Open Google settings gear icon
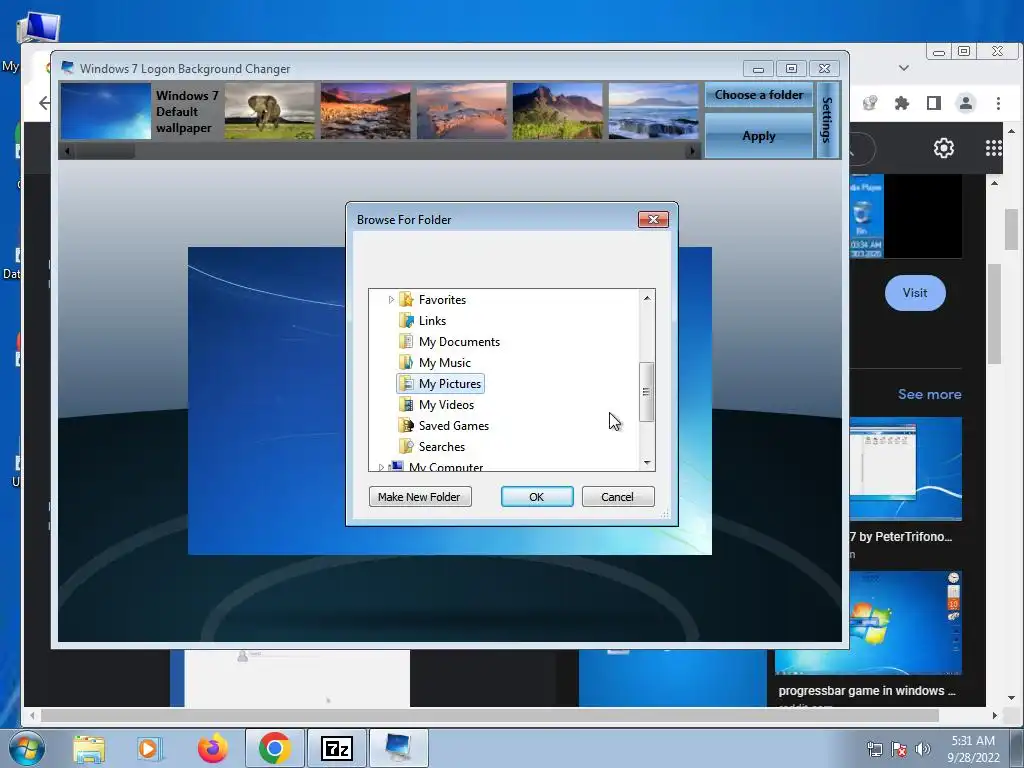 click(944, 148)
